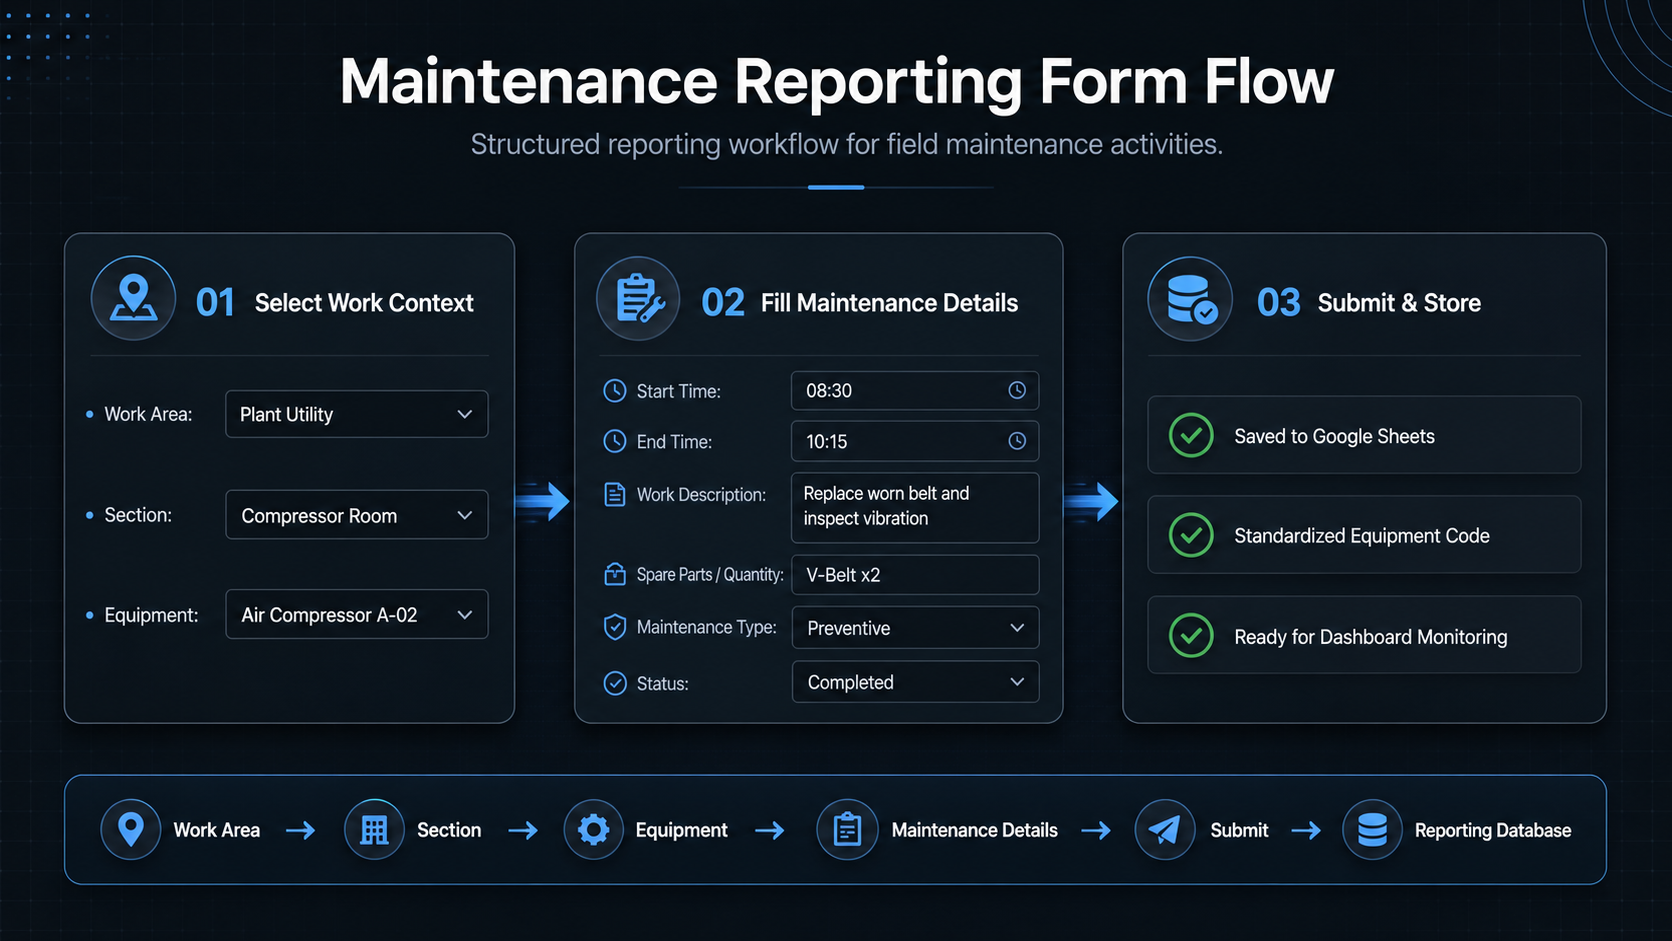This screenshot has height=941, width=1672.
Task: Click the Section building icon in footer
Action: pyautogui.click(x=374, y=829)
